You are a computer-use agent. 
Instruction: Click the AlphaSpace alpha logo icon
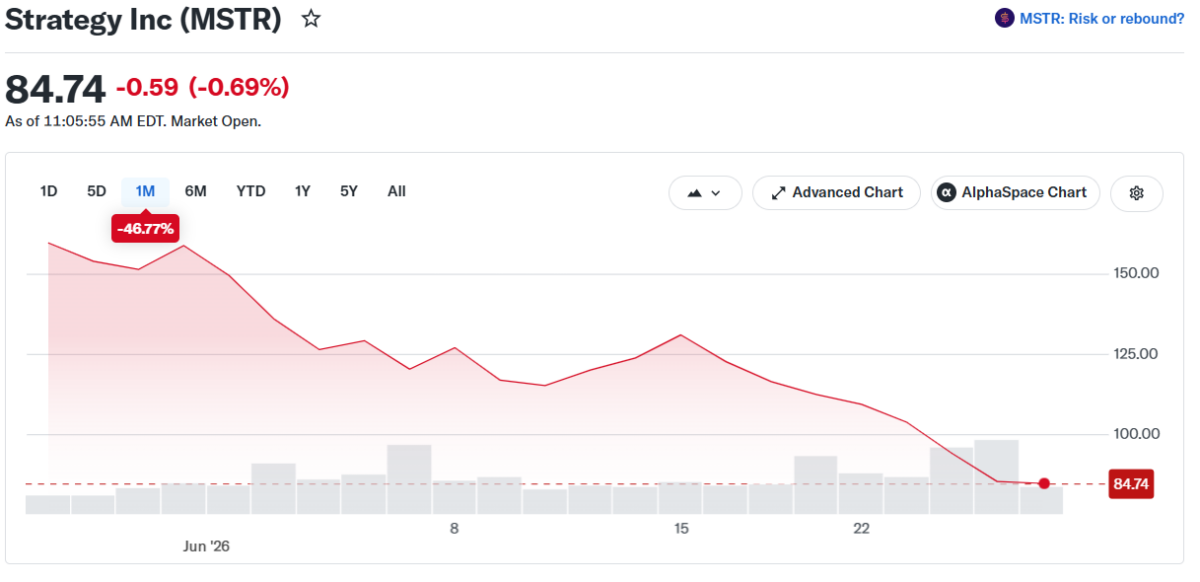pos(946,193)
